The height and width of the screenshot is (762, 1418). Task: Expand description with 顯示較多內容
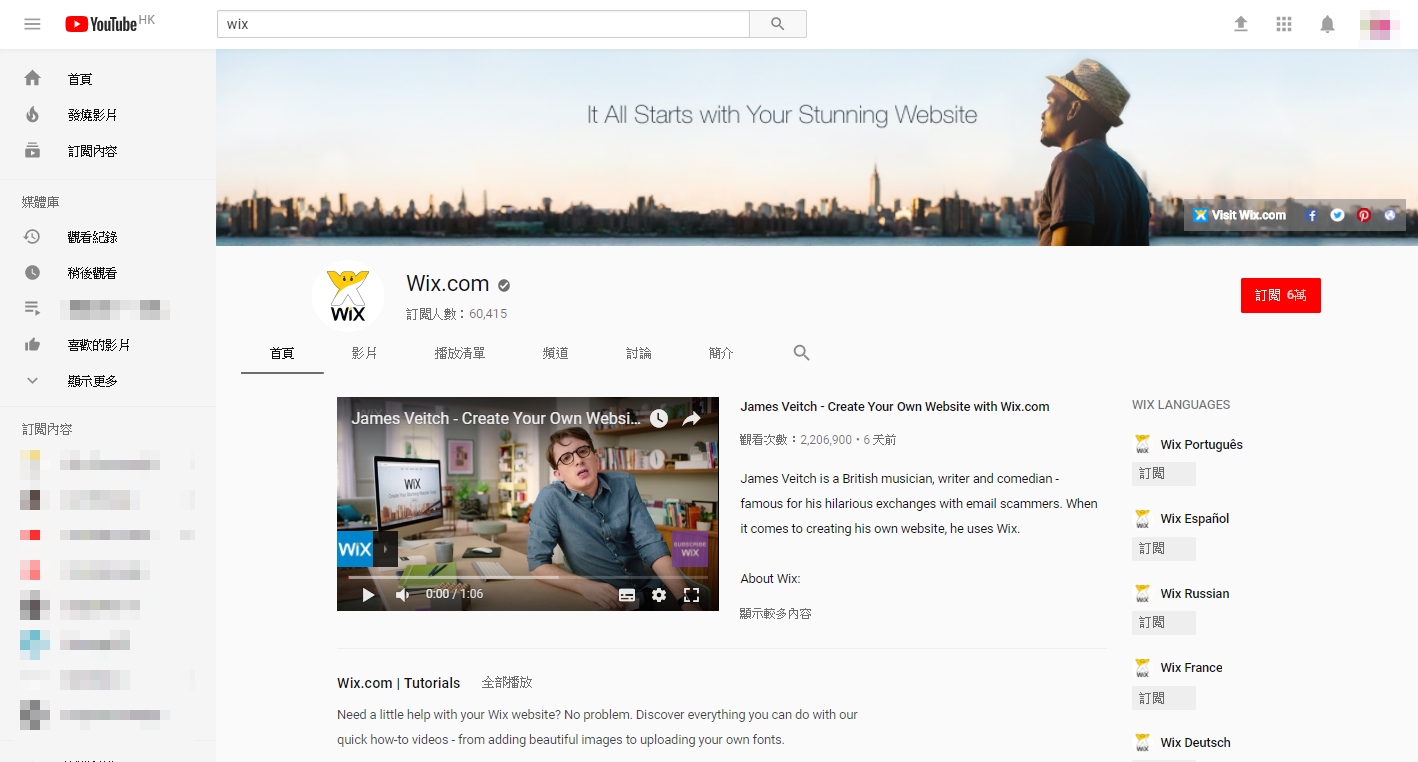coord(776,614)
